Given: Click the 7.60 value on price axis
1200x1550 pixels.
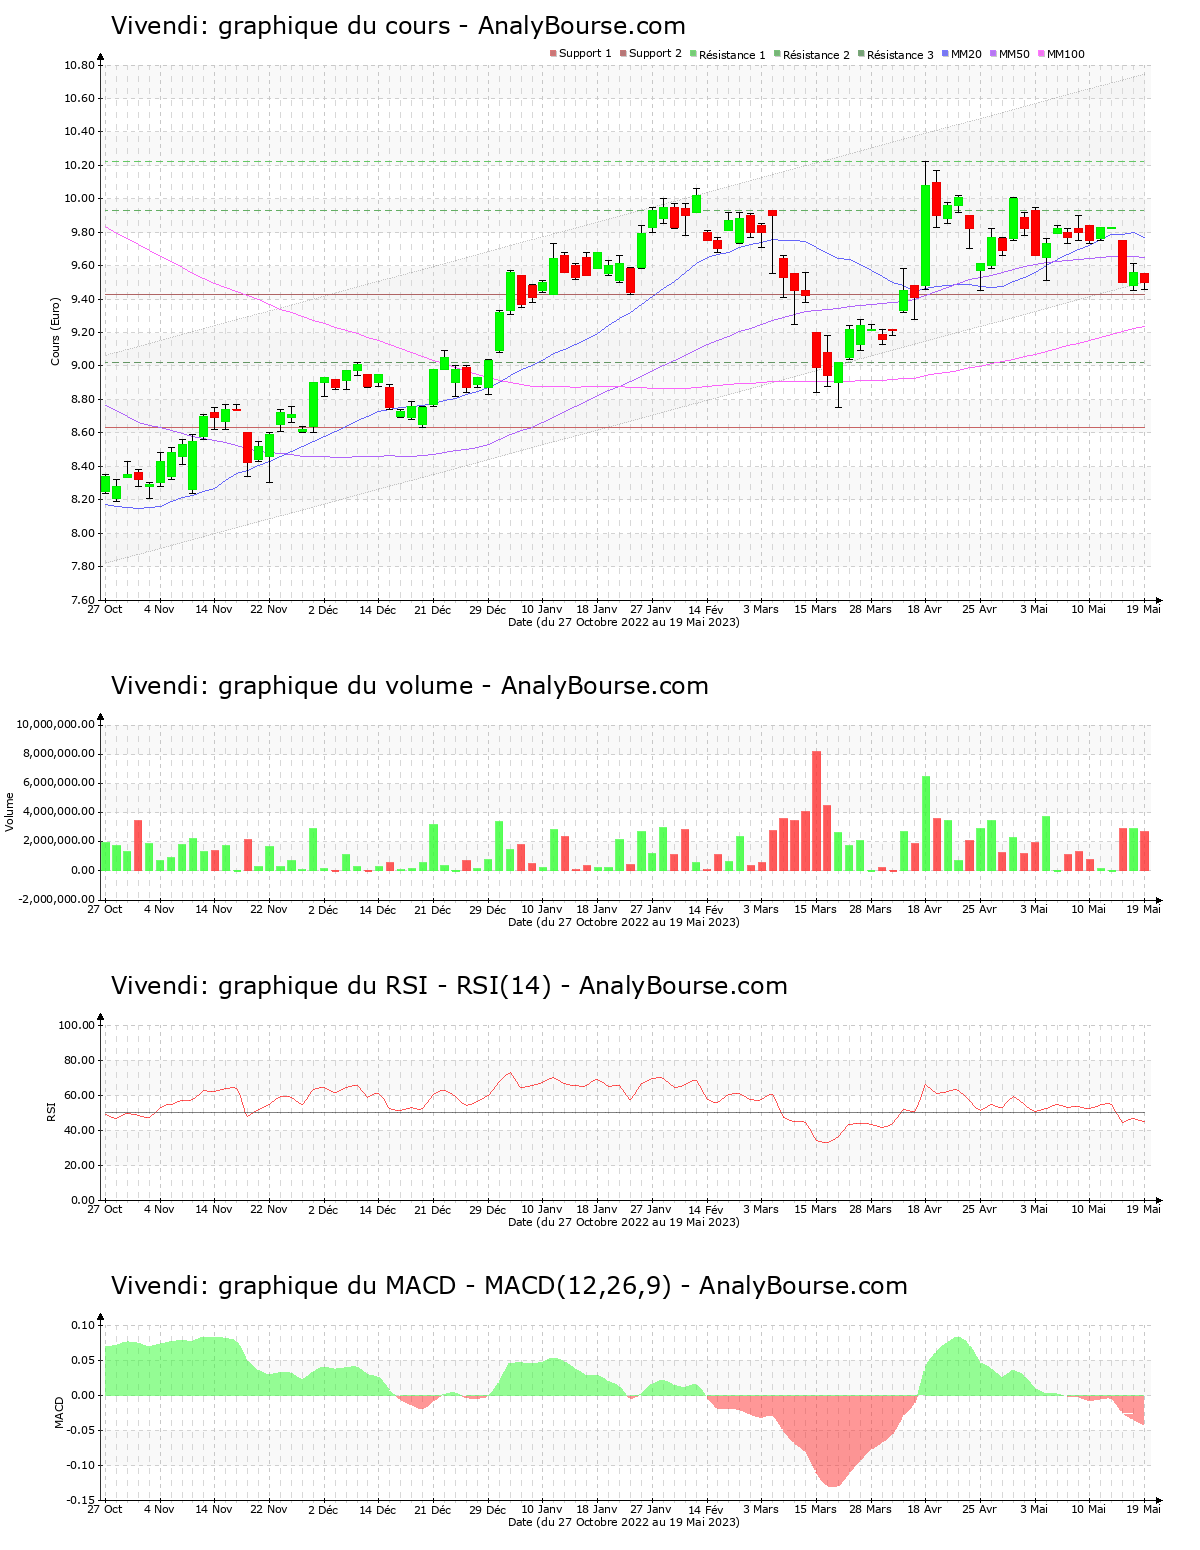Looking at the screenshot, I should [x=82, y=601].
